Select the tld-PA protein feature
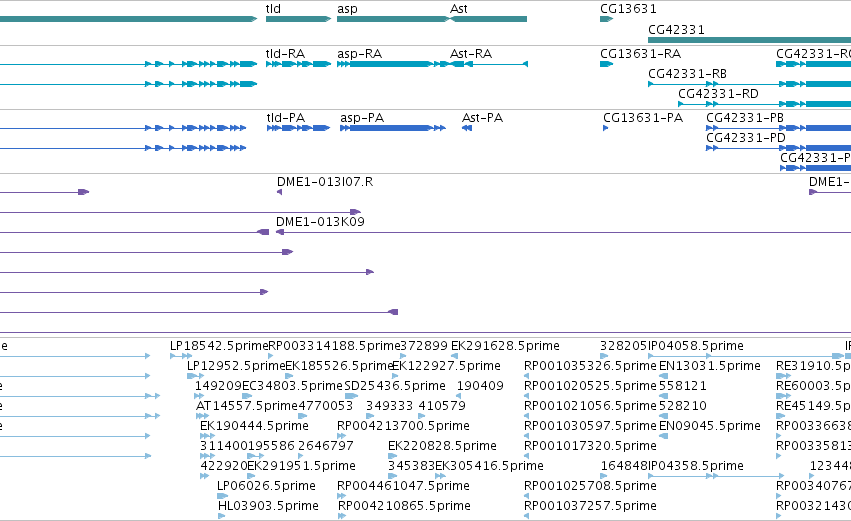Screen dimensions: 851x521 [299, 128]
